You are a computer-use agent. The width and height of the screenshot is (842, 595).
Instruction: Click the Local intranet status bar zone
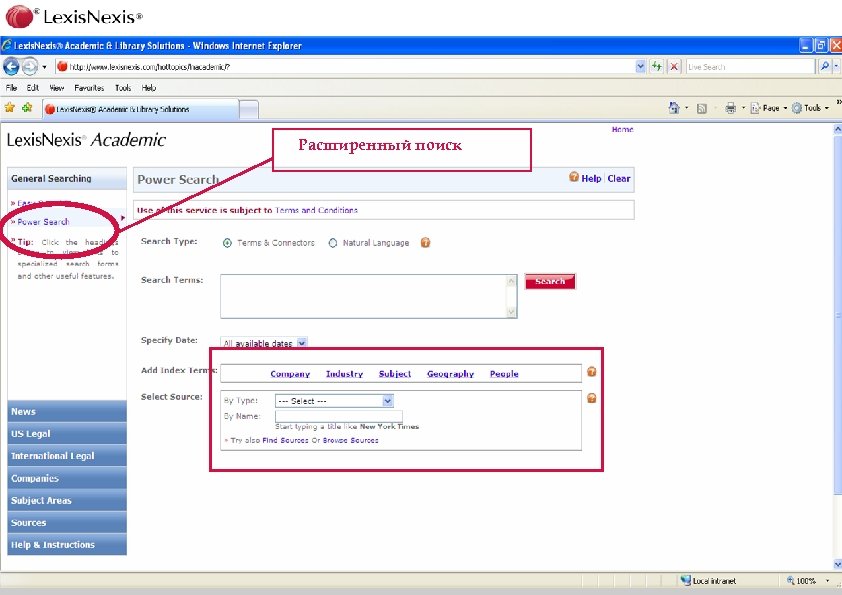708,581
